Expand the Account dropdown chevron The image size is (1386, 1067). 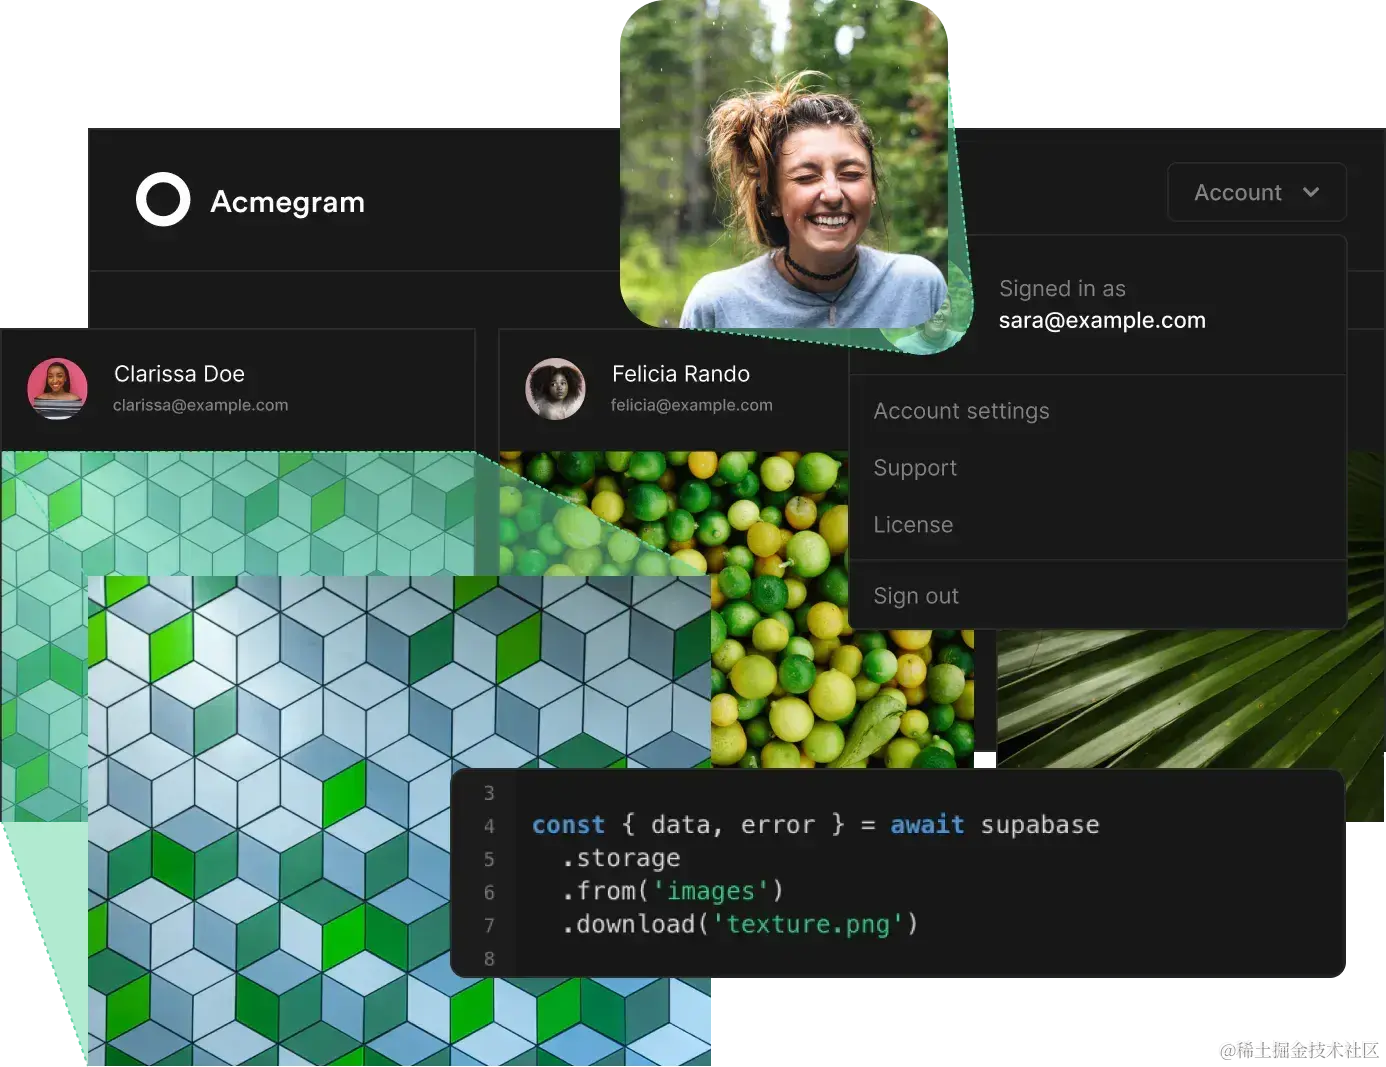point(1311,192)
